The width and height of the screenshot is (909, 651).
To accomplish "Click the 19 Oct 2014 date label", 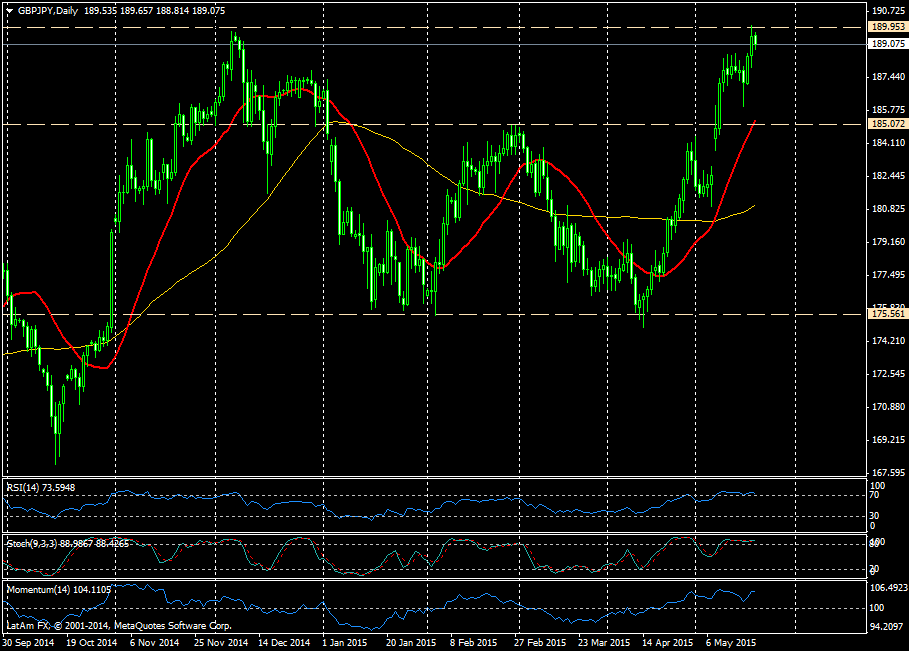I will point(91,643).
